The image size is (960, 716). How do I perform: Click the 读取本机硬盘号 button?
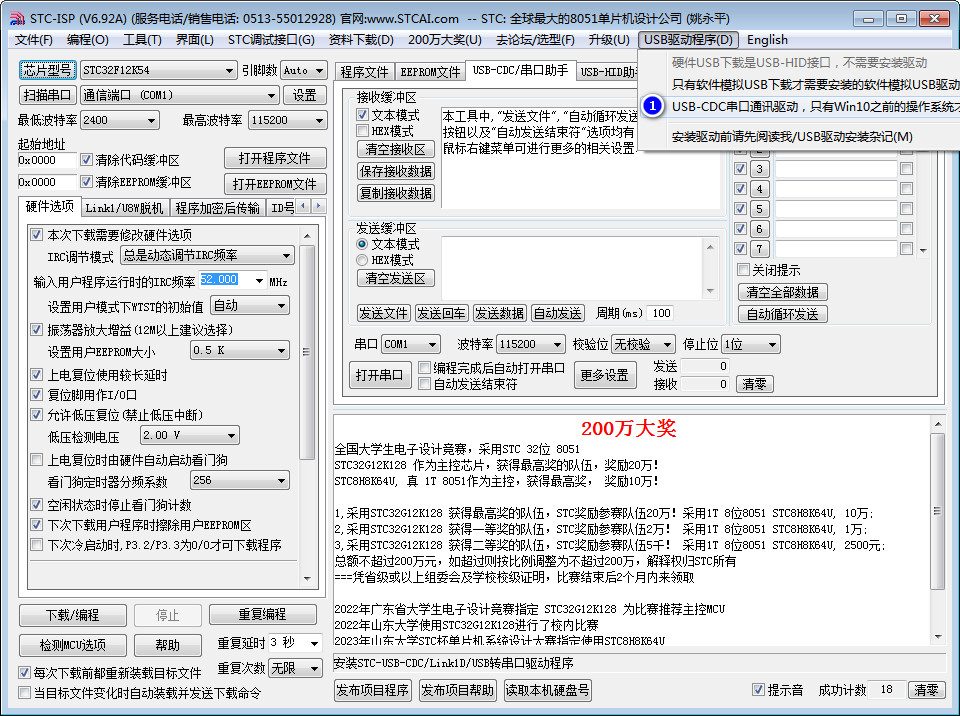click(x=547, y=690)
